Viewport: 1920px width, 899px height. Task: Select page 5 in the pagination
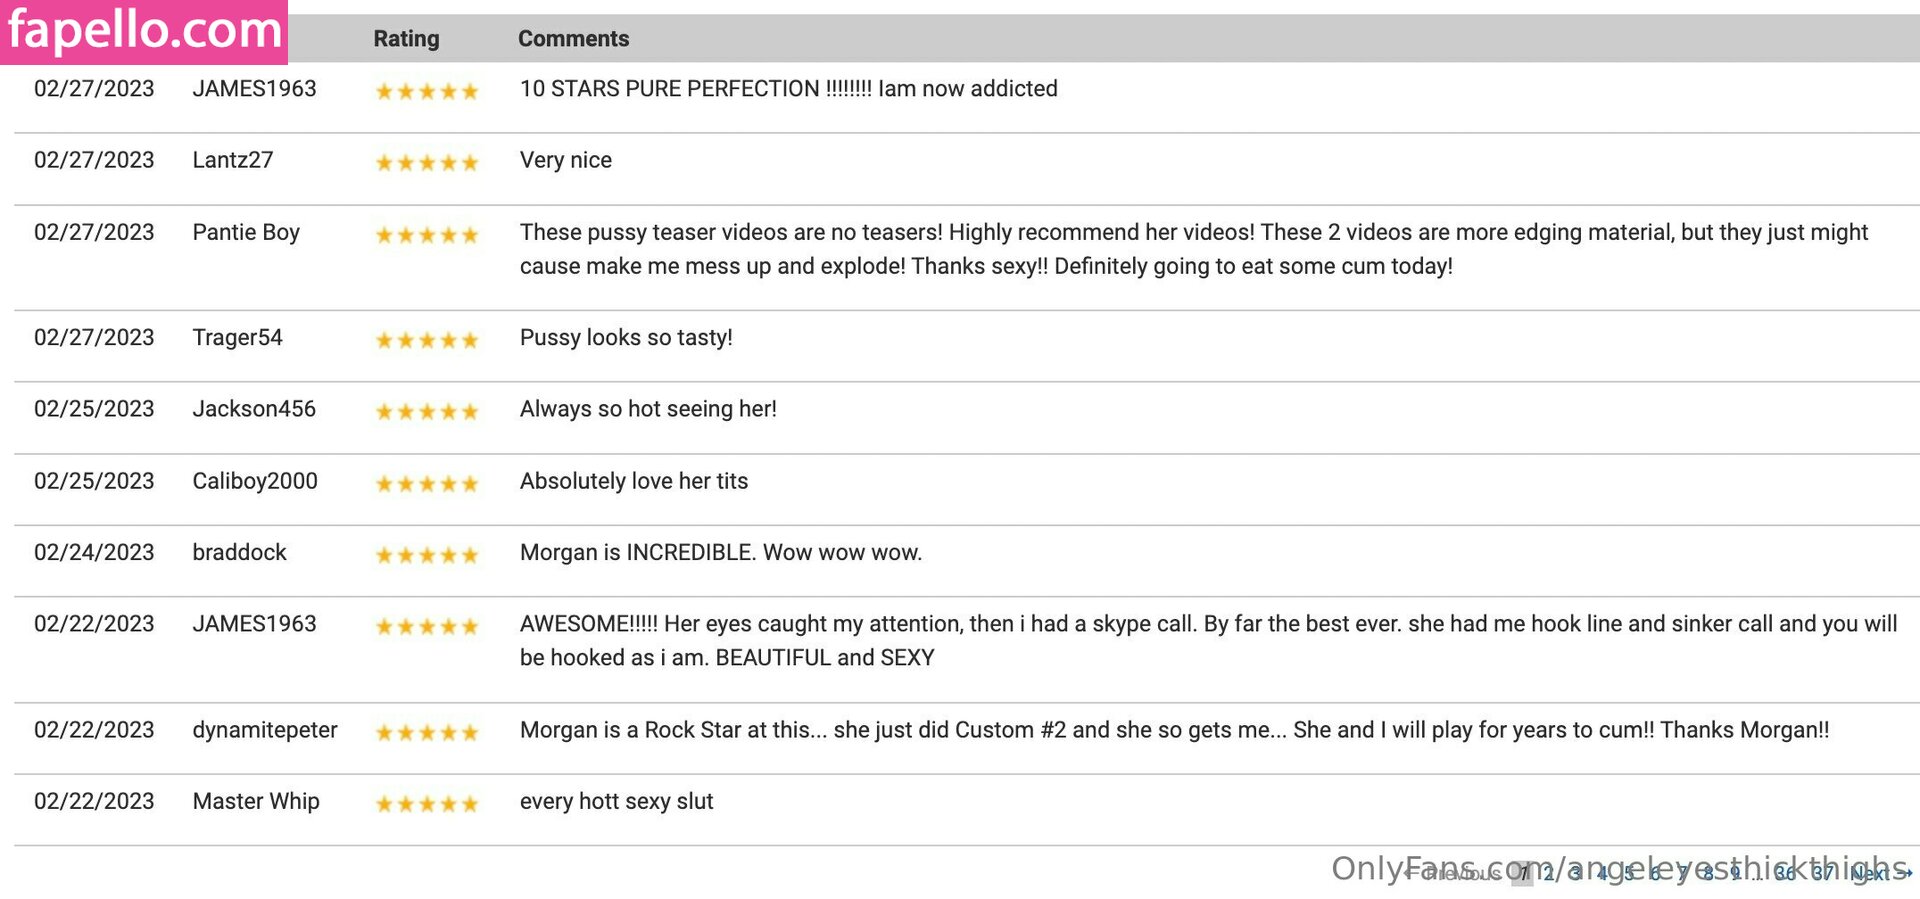[1628, 873]
